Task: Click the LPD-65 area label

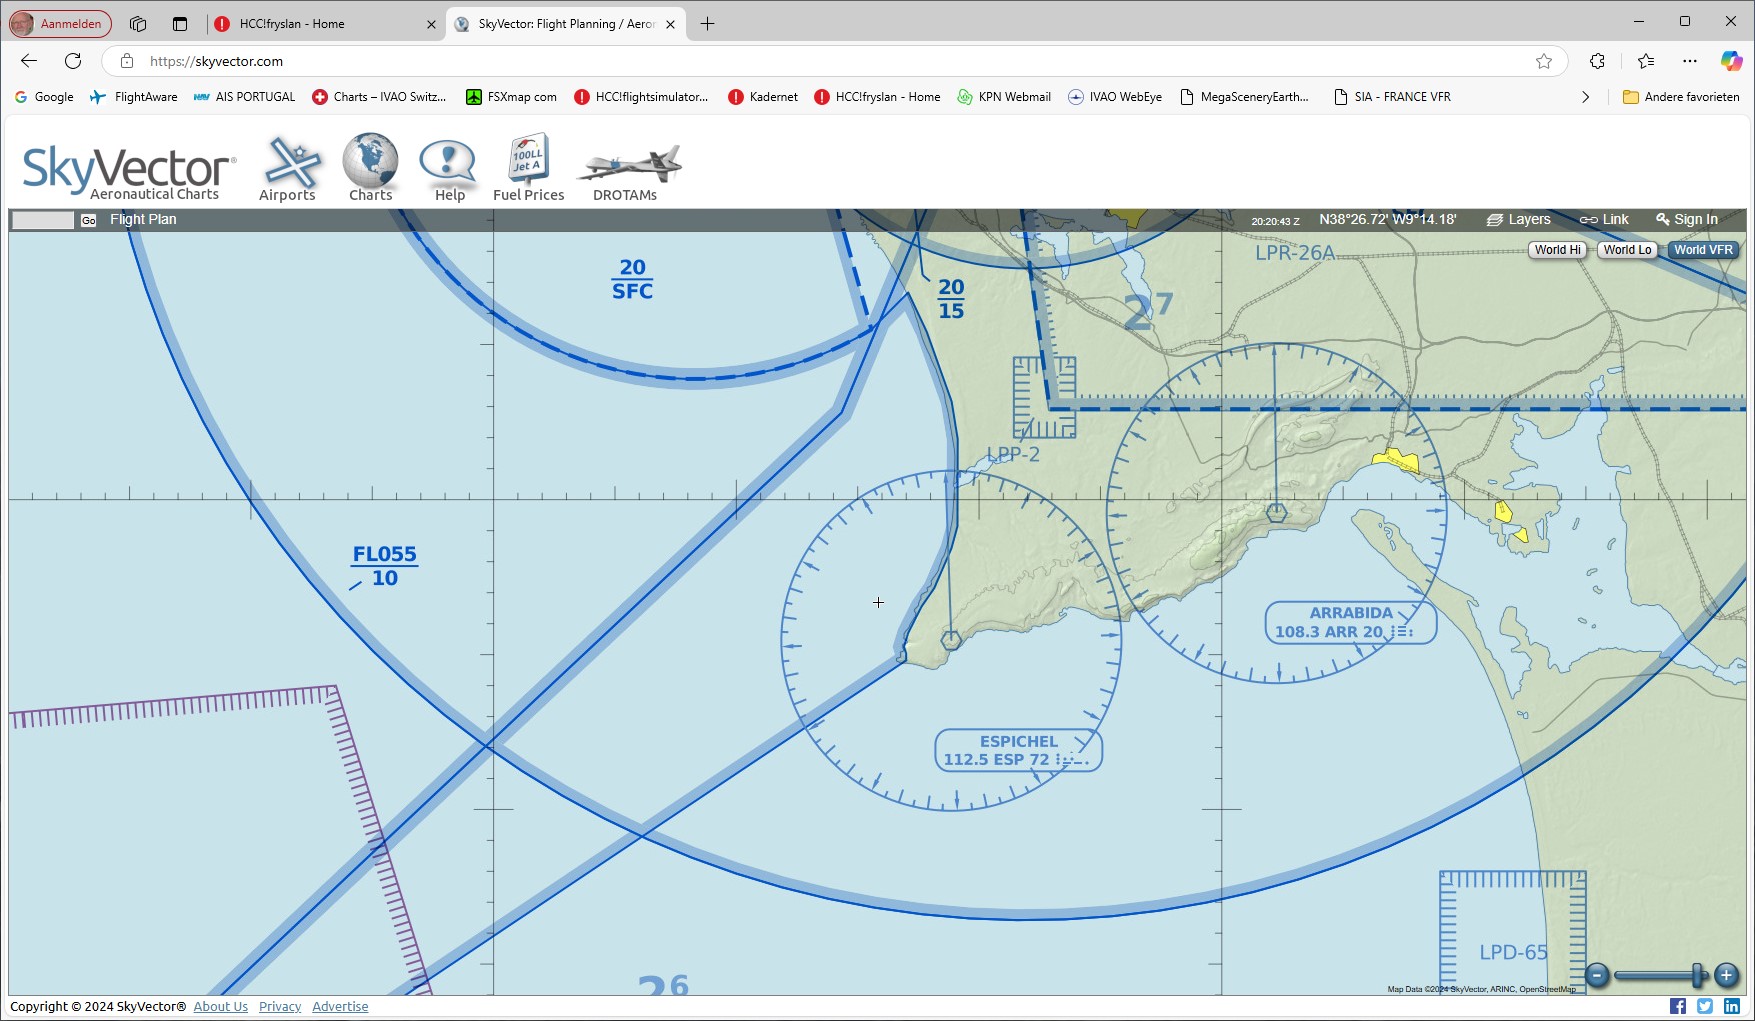Action: (x=1513, y=952)
